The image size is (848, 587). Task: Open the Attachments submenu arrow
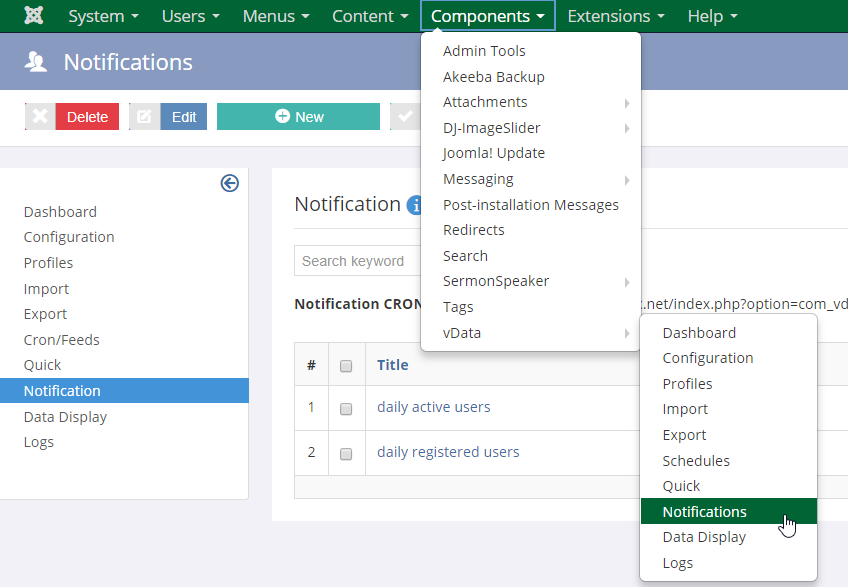[627, 103]
